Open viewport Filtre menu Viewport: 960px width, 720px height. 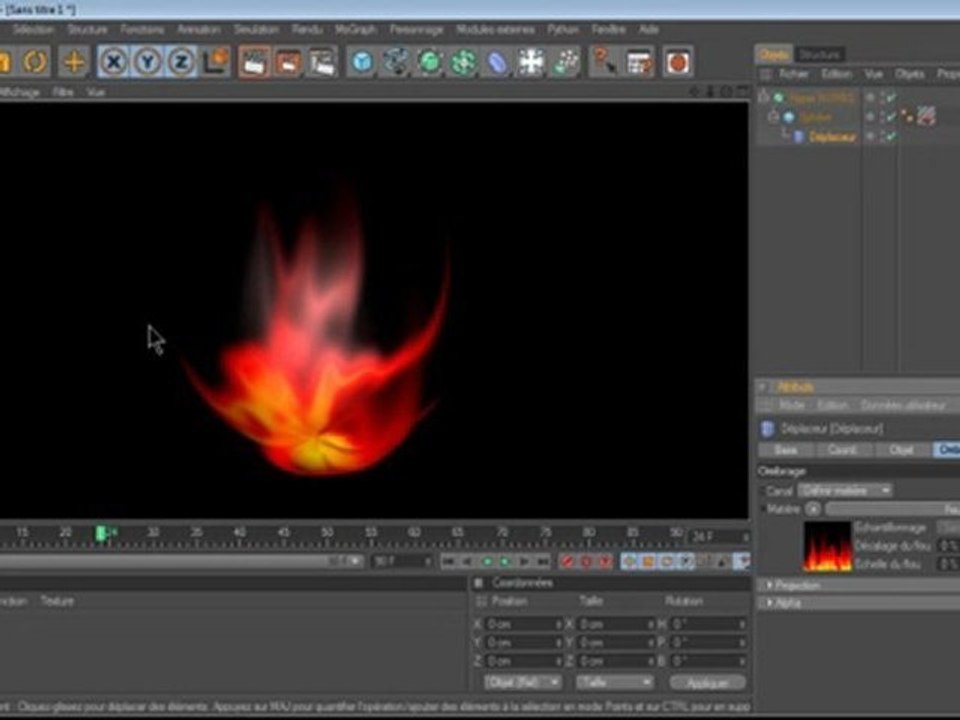(x=62, y=92)
